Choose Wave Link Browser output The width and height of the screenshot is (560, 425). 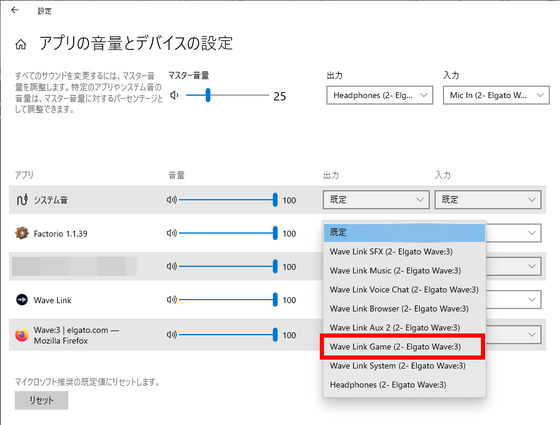point(404,309)
